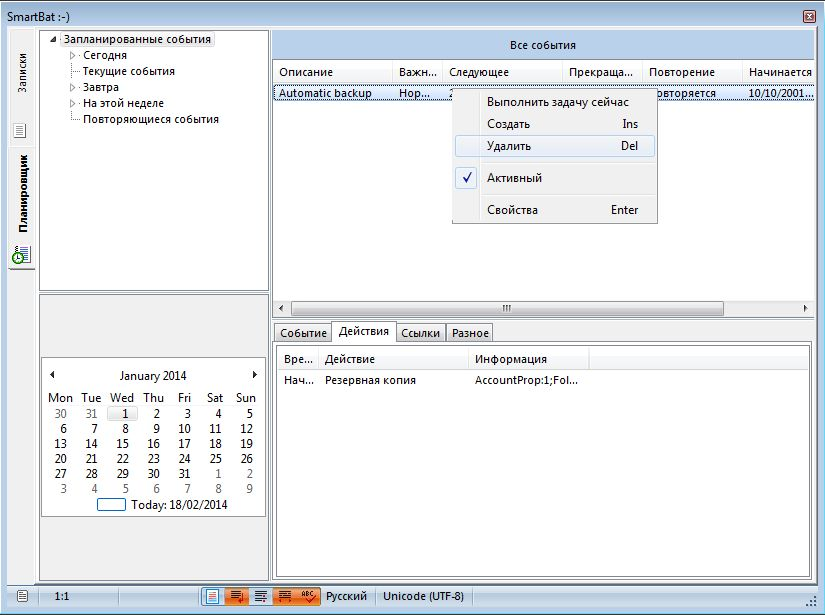
Task: Select Текущие события in the tree
Action: [128, 71]
